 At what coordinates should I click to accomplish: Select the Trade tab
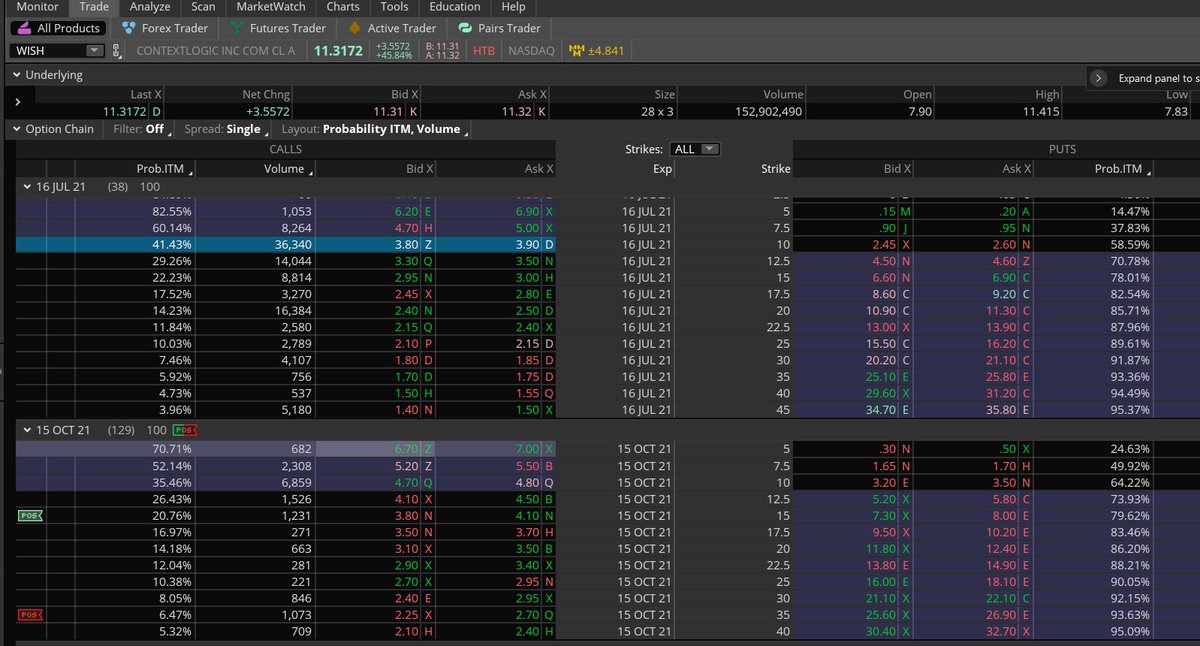(x=94, y=7)
